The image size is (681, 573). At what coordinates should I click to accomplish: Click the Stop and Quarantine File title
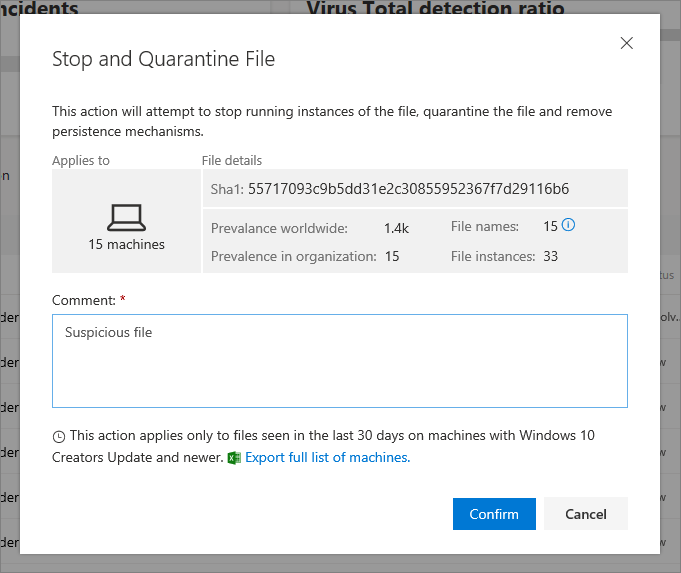163,59
